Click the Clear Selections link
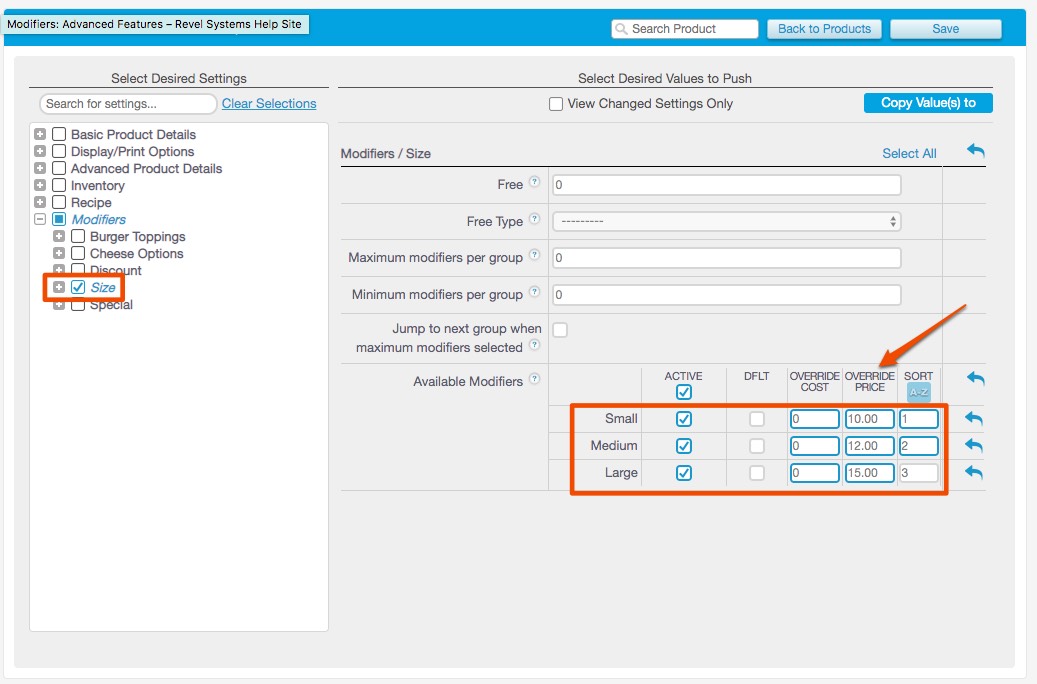 click(269, 104)
